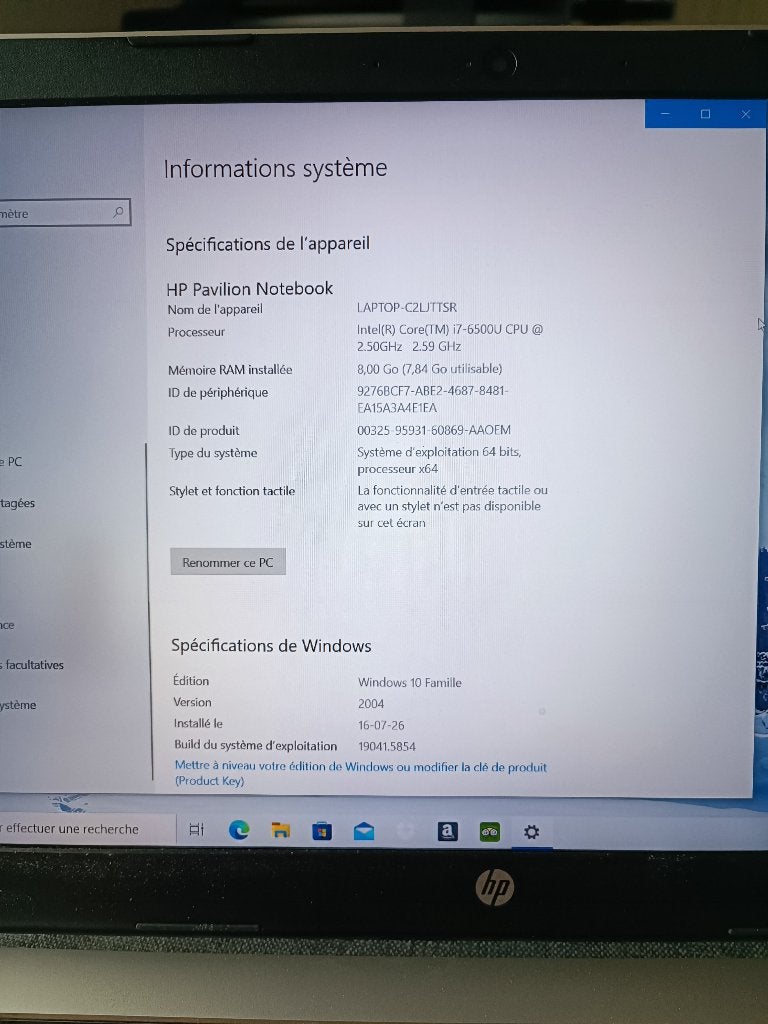The height and width of the screenshot is (1024, 768).
Task: Click the 'Informations système' page title
Action: click(x=275, y=168)
